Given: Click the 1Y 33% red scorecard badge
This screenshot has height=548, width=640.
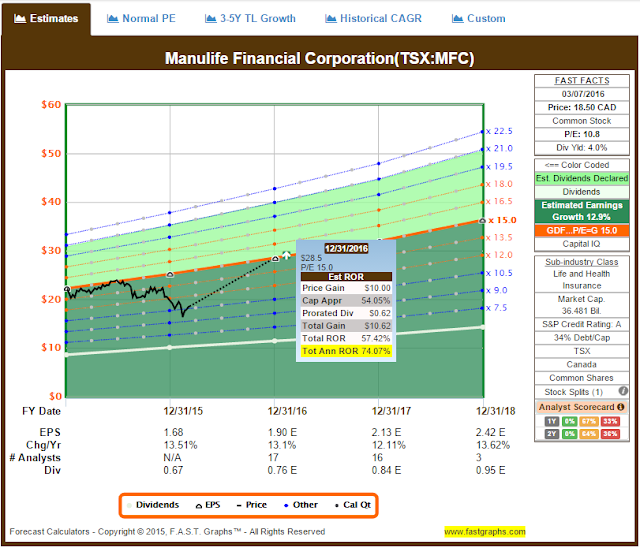Looking at the screenshot, I should pos(610,421).
